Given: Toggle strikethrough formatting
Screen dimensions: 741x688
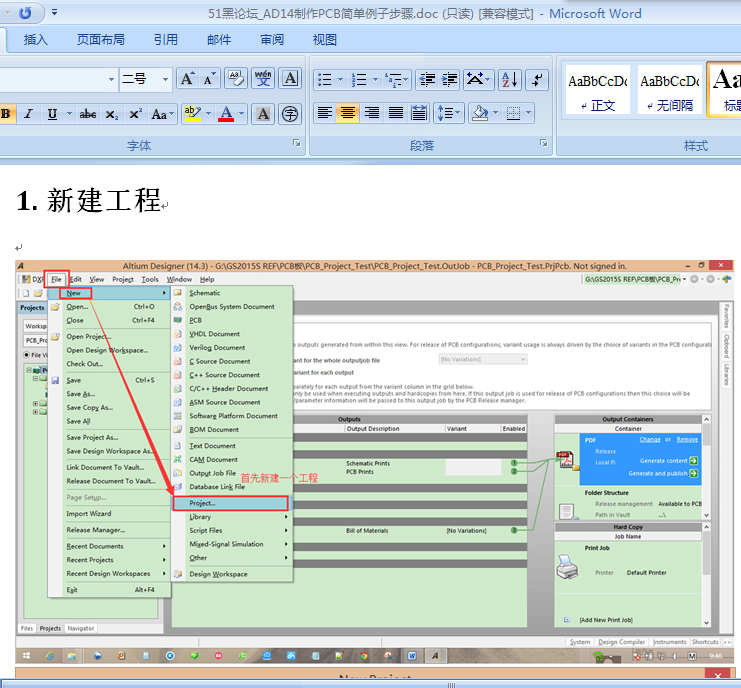Looking at the screenshot, I should click(87, 113).
